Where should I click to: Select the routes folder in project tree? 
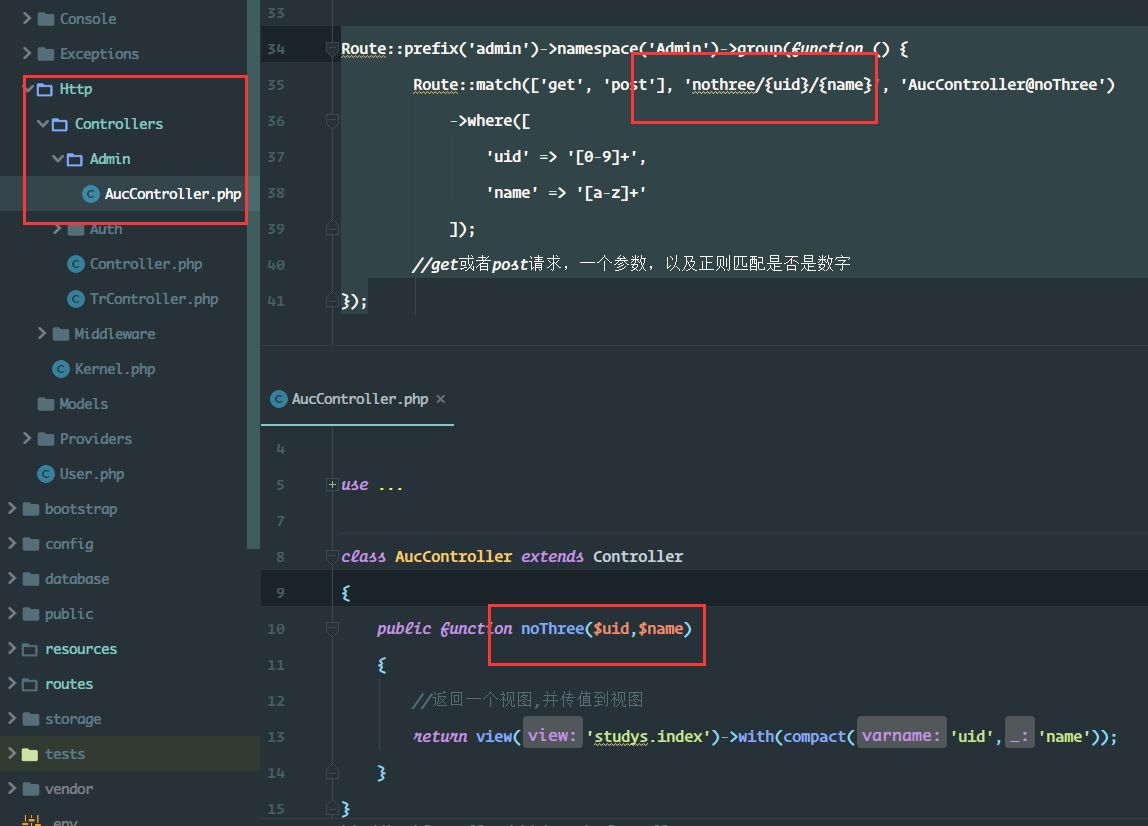click(x=68, y=684)
